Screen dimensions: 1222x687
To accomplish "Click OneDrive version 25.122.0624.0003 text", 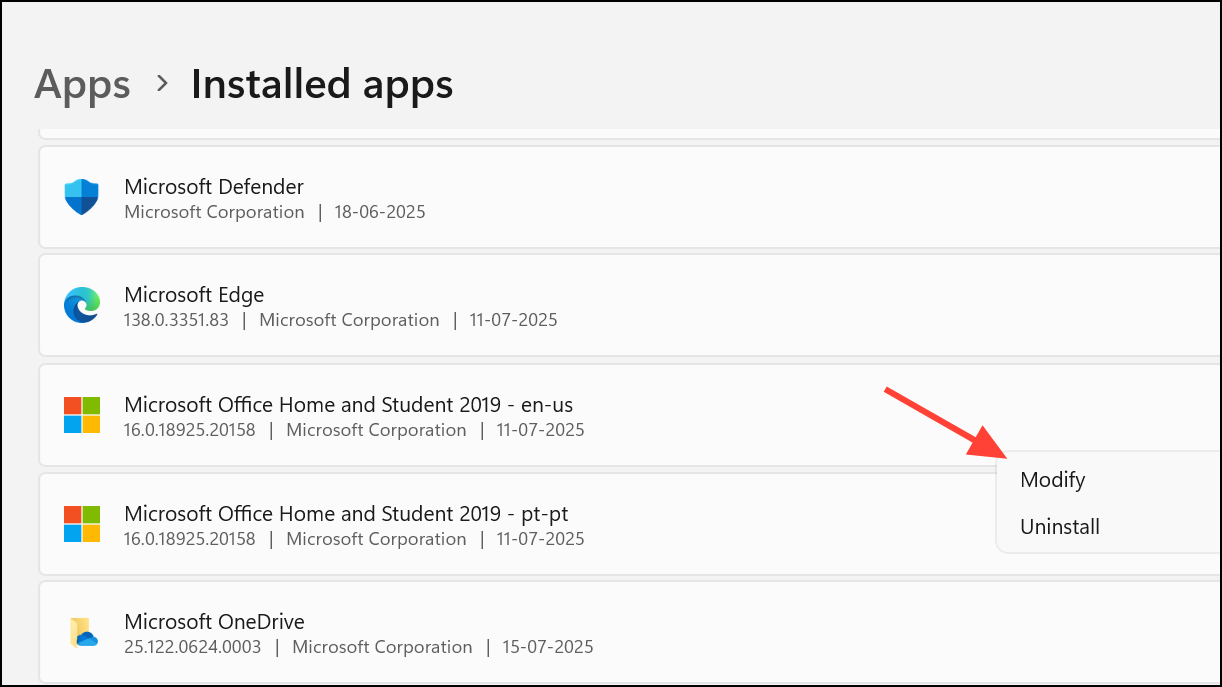I will pyautogui.click(x=193, y=647).
